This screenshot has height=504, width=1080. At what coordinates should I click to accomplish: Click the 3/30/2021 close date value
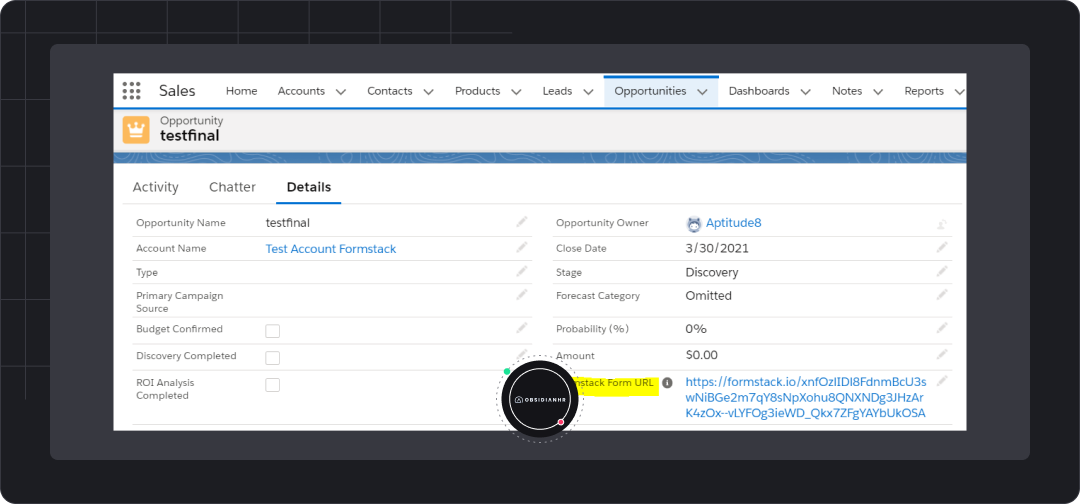tap(717, 249)
